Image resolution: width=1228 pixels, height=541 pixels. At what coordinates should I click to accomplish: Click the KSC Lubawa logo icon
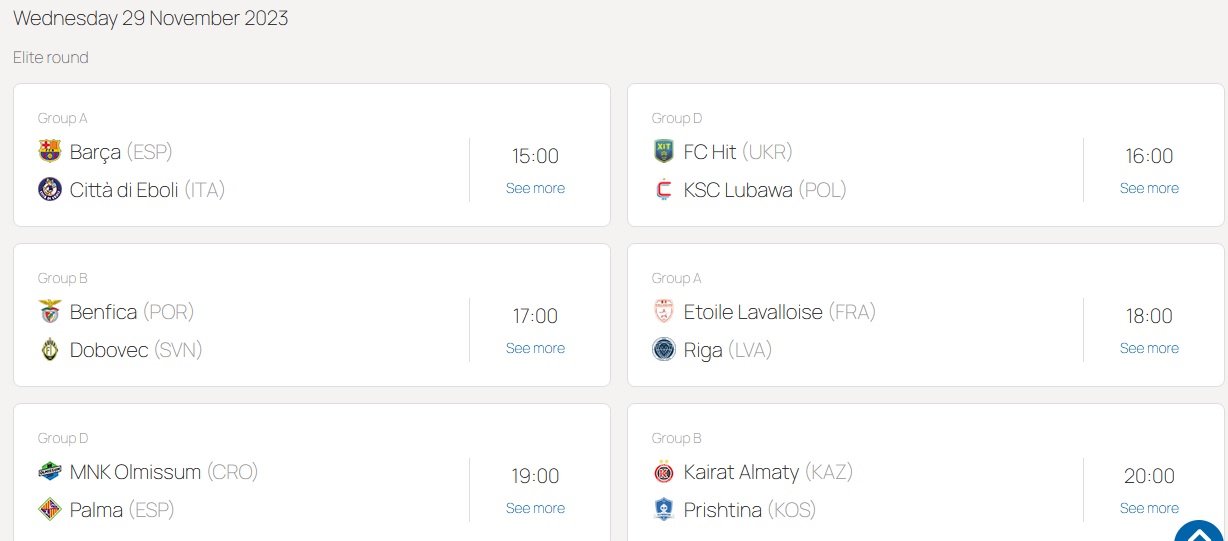coord(664,189)
